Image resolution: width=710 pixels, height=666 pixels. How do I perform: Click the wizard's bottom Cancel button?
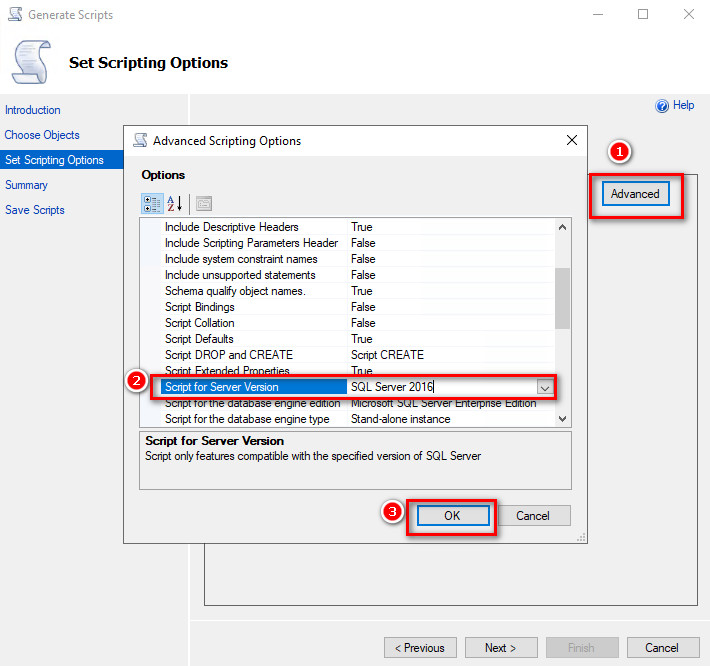[x=663, y=648]
